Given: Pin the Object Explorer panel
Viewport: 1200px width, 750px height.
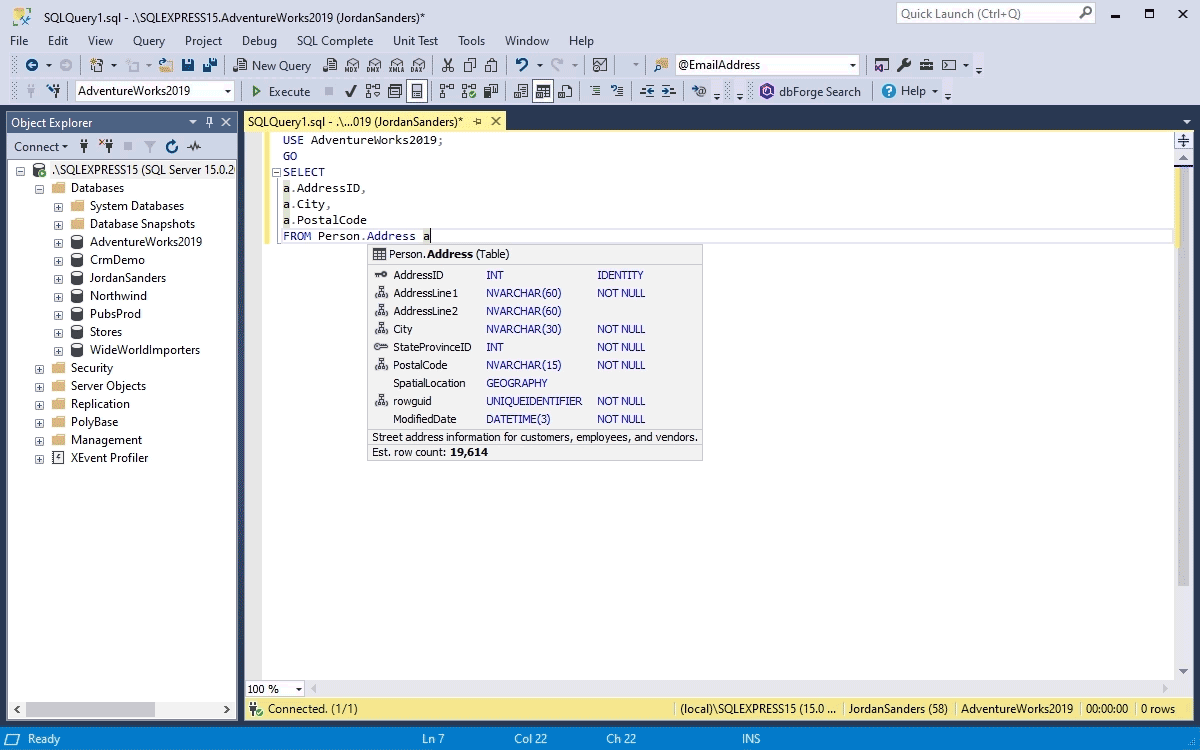Looking at the screenshot, I should point(209,122).
